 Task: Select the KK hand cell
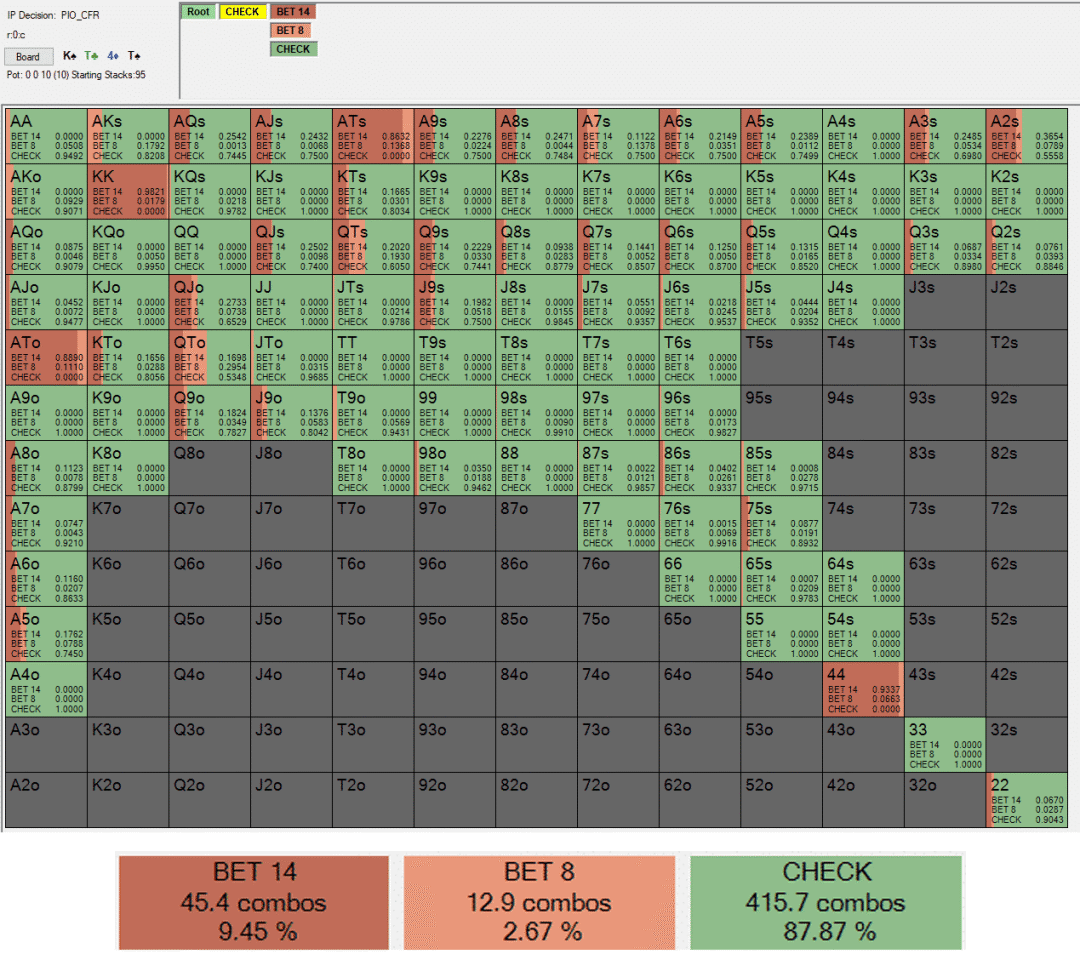pyautogui.click(x=128, y=190)
